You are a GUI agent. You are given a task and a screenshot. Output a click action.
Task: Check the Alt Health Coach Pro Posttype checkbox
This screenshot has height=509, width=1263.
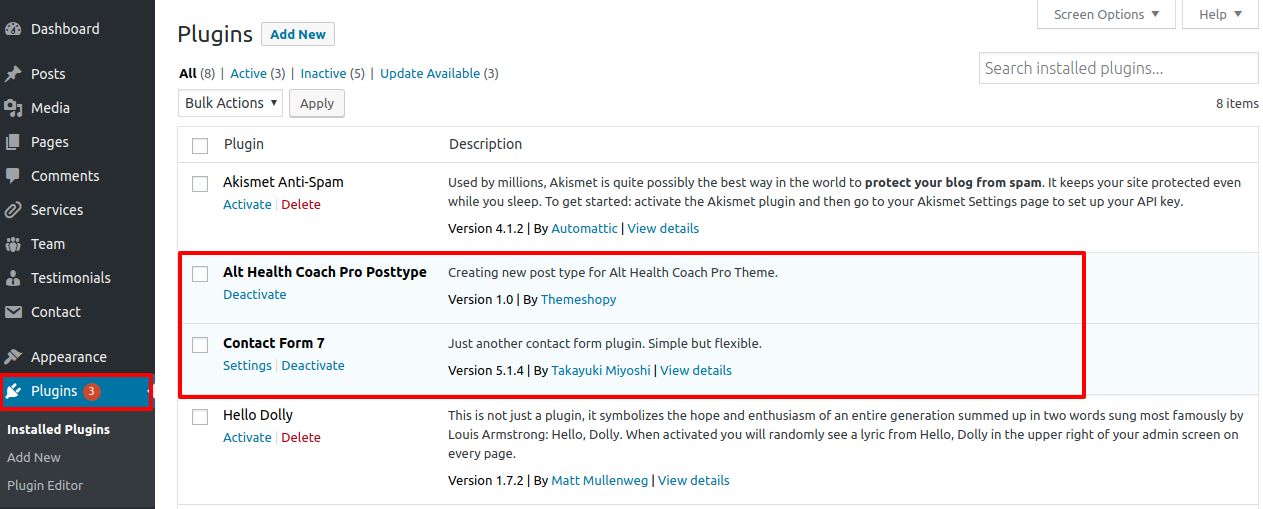200,274
